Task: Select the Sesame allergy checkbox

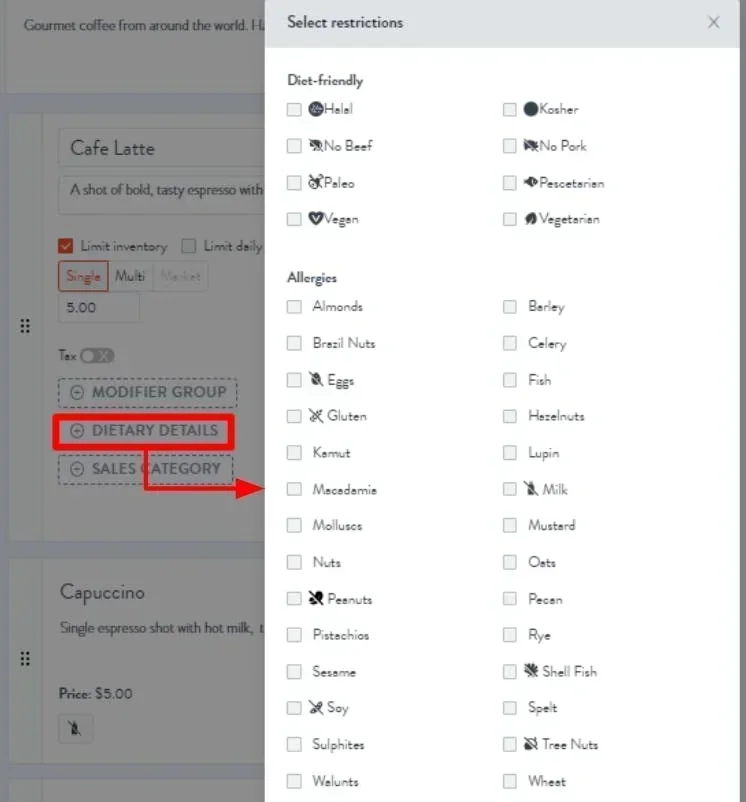Action: [294, 671]
